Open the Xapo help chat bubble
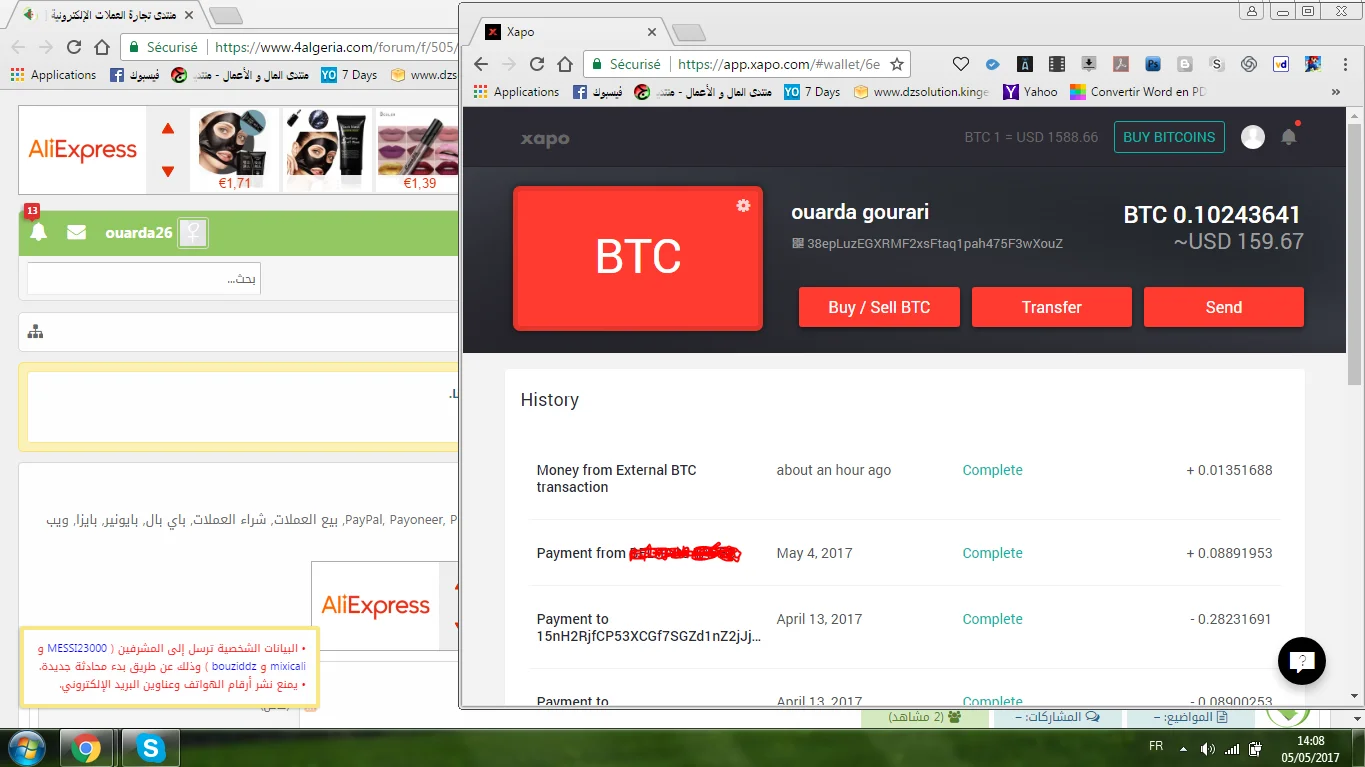 (x=1301, y=661)
